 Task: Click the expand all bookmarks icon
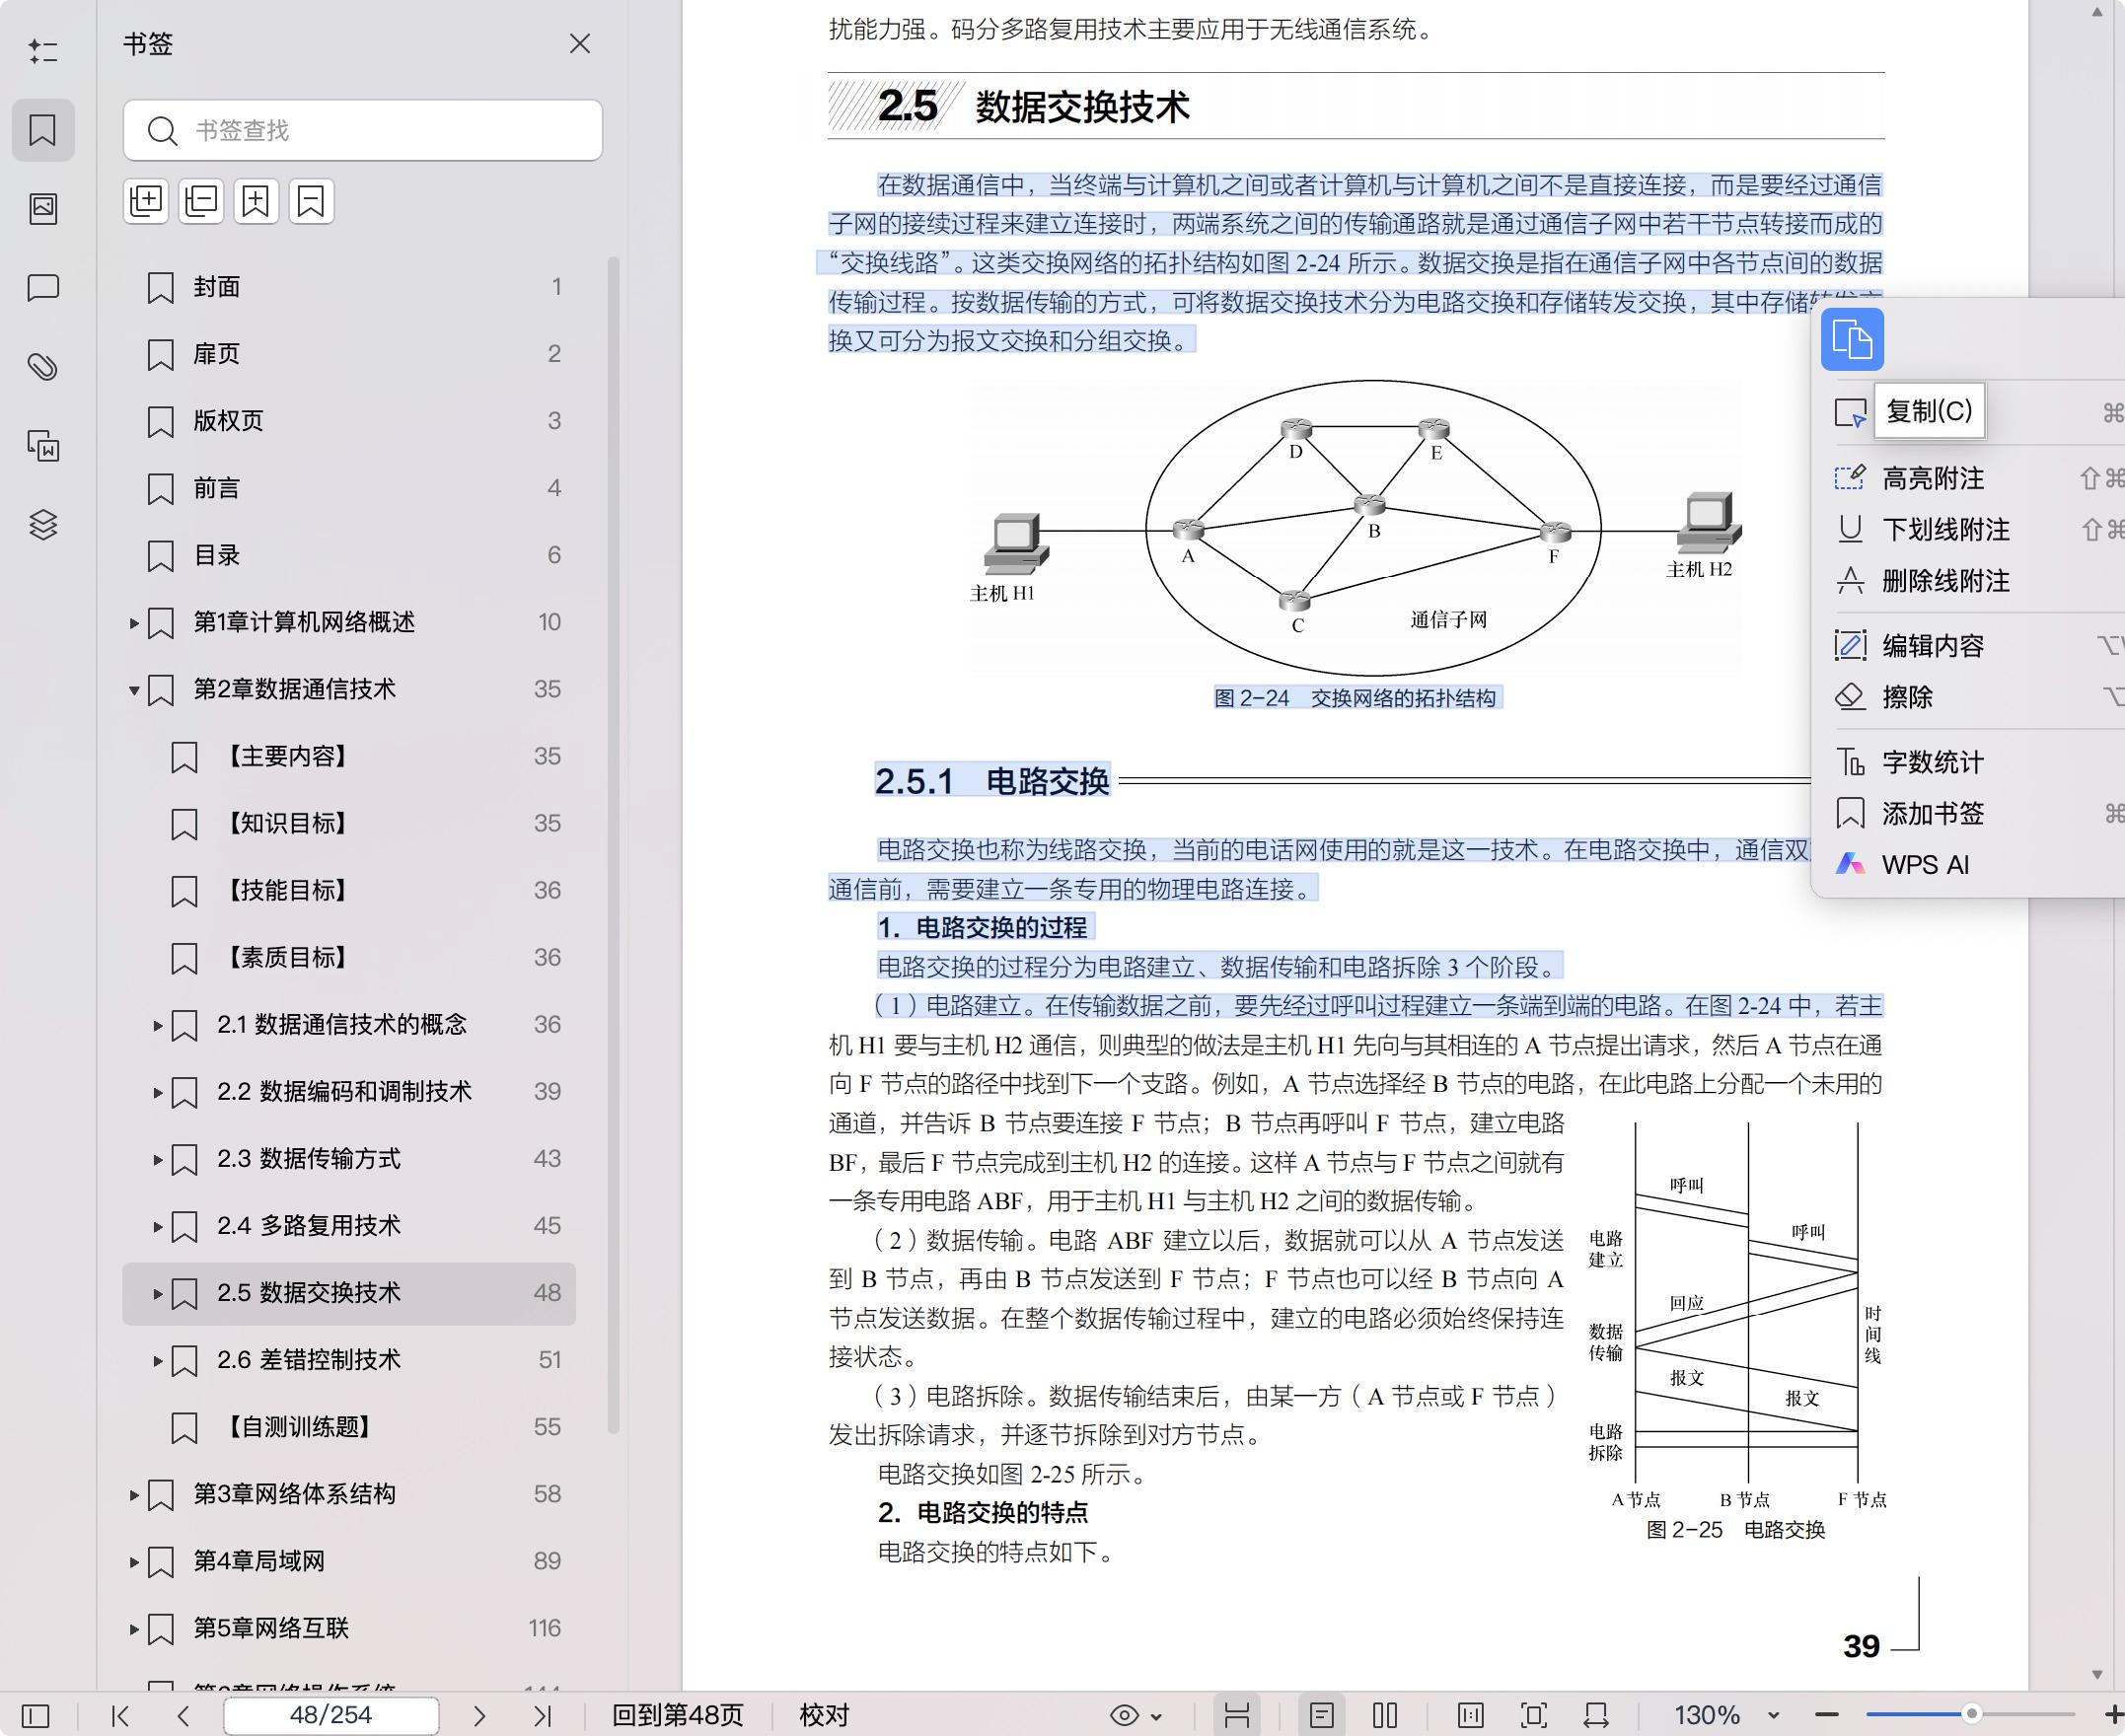coord(146,202)
